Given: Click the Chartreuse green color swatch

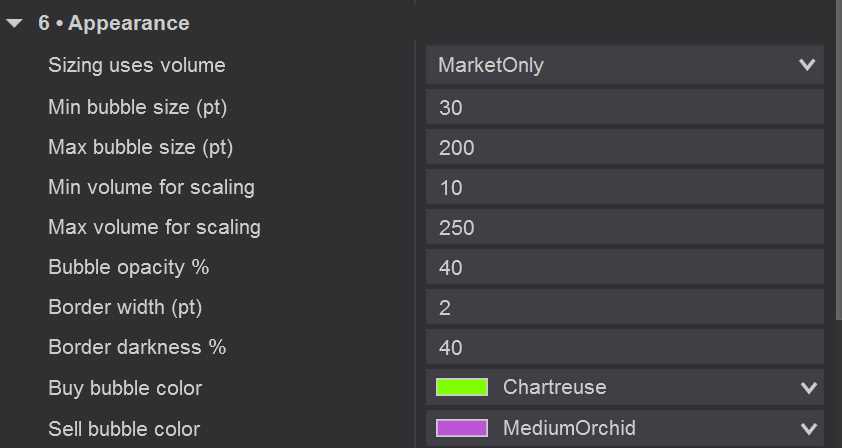Looking at the screenshot, I should (x=462, y=388).
